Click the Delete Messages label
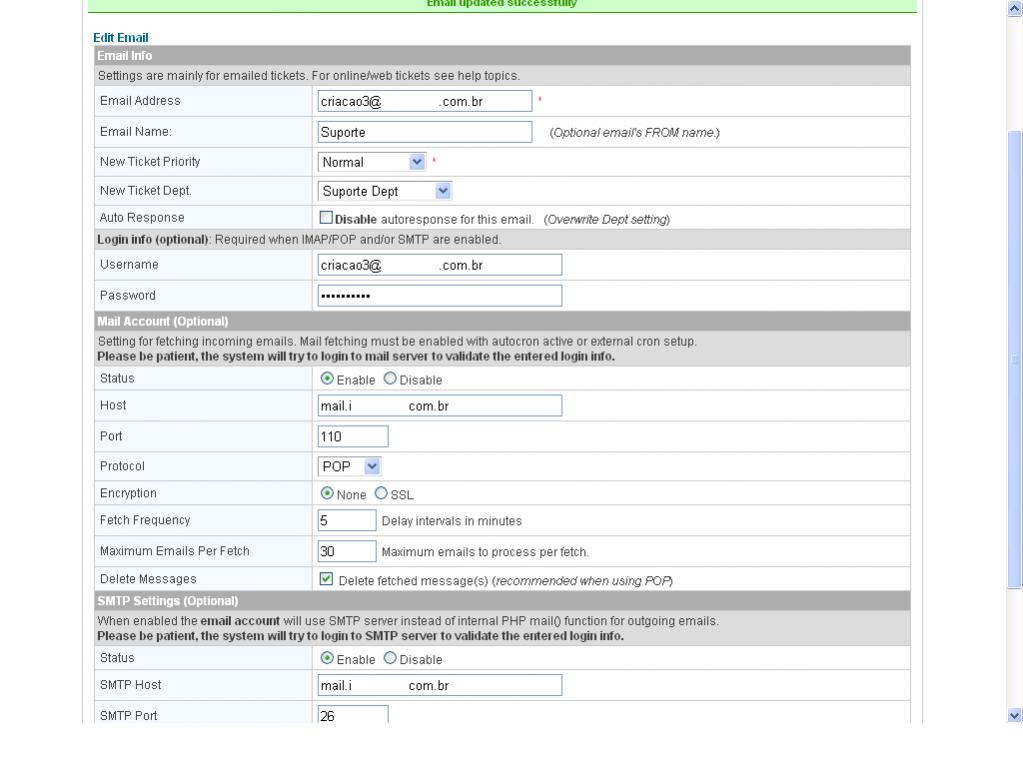This screenshot has height=767, width=1023. pyautogui.click(x=148, y=579)
